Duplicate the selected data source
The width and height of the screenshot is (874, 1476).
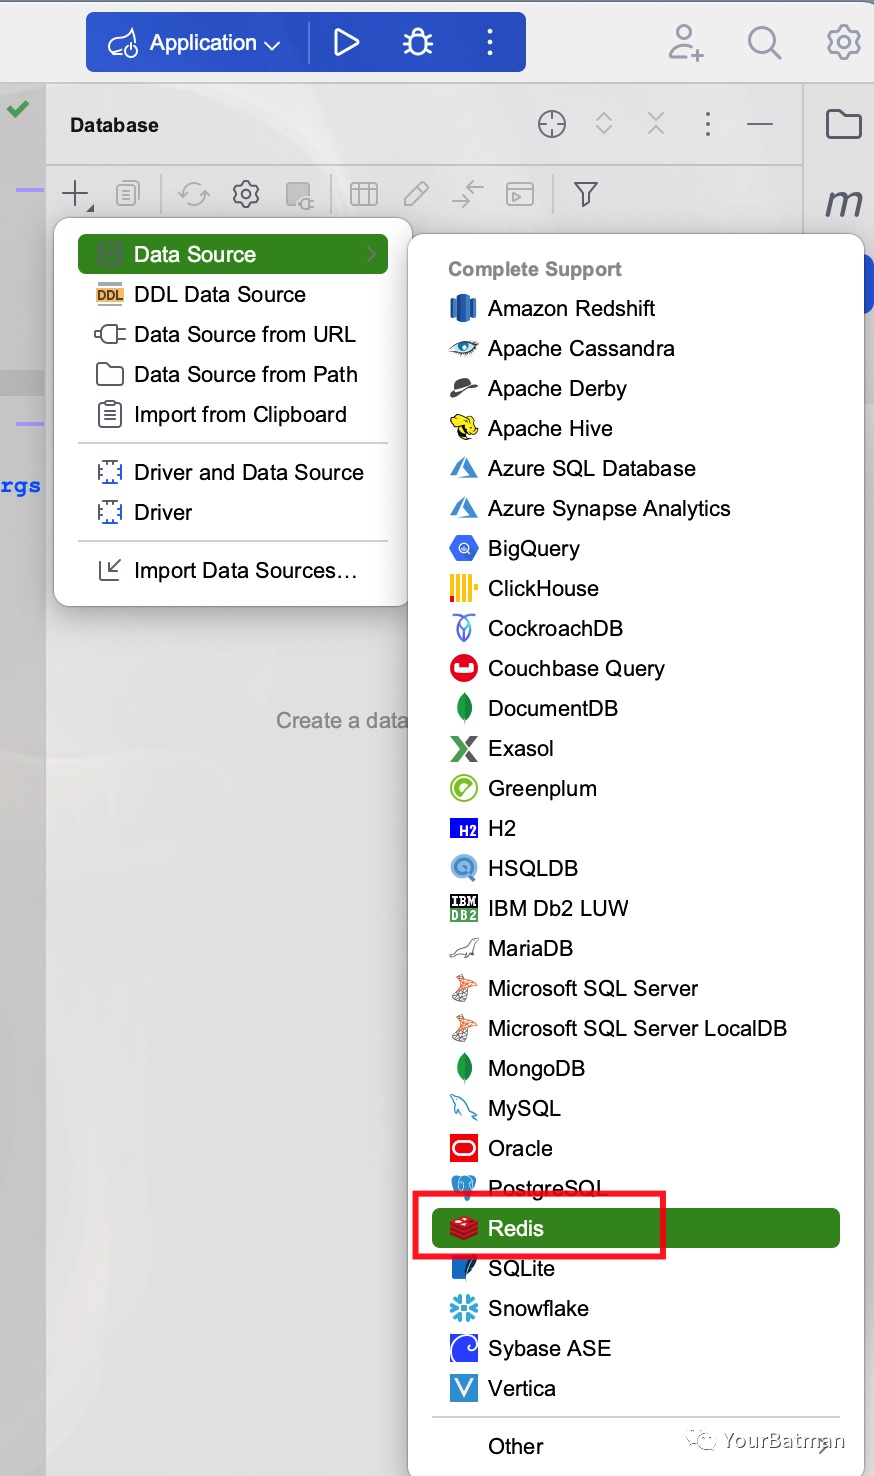(x=128, y=194)
